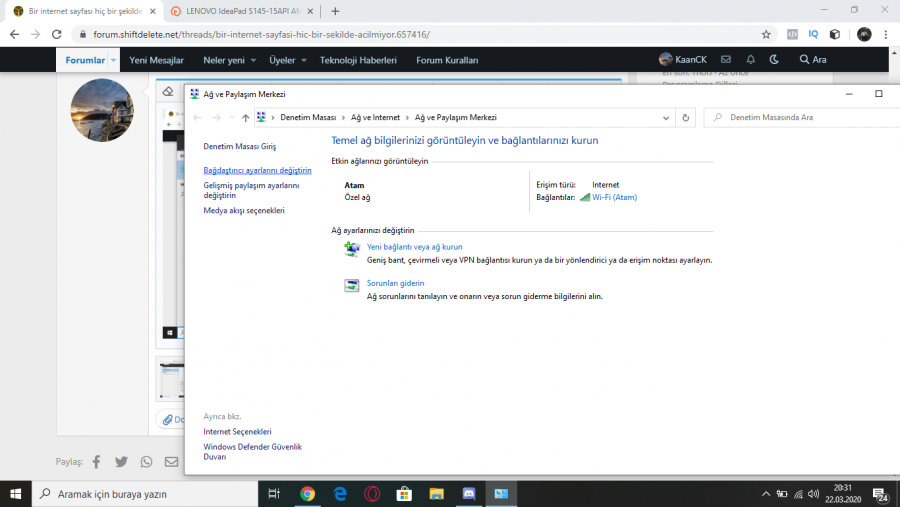
Task: Bookmark this page with the star icon
Action: [766, 34]
